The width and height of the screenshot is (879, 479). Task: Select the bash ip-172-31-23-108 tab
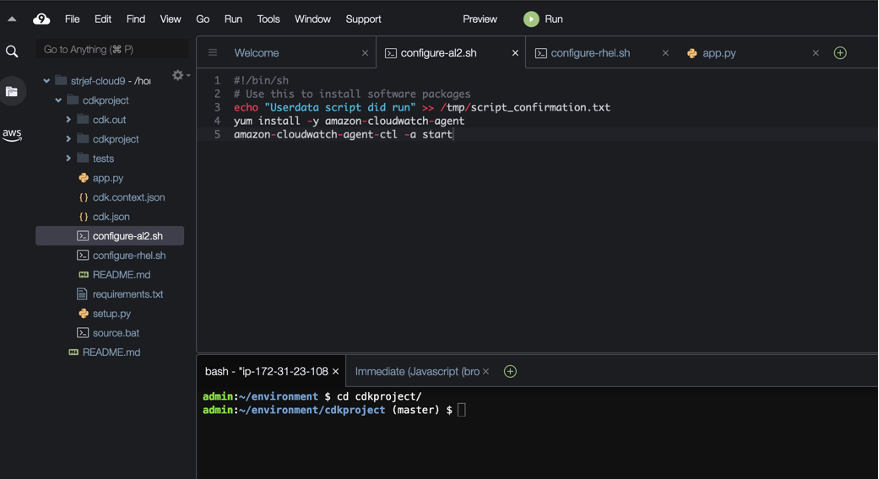pyautogui.click(x=266, y=371)
